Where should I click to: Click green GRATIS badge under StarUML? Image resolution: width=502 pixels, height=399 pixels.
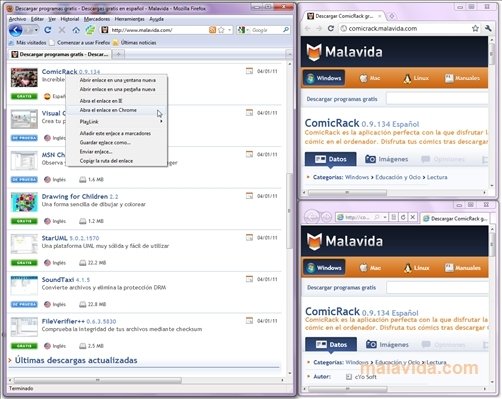(24, 263)
